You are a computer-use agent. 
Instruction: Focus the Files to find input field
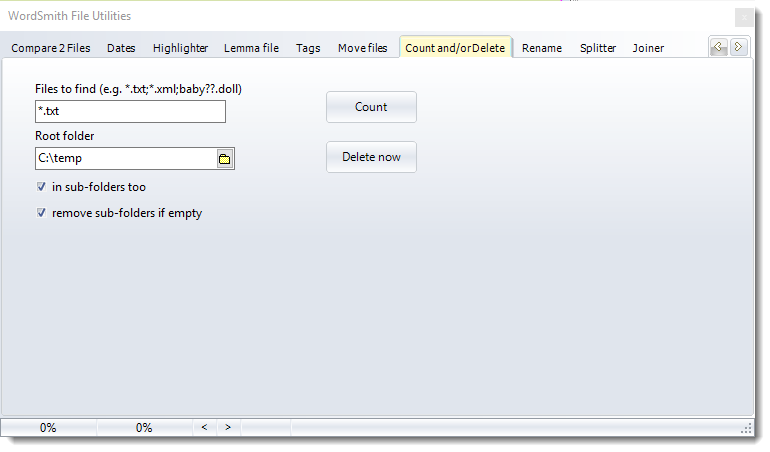[x=131, y=112]
